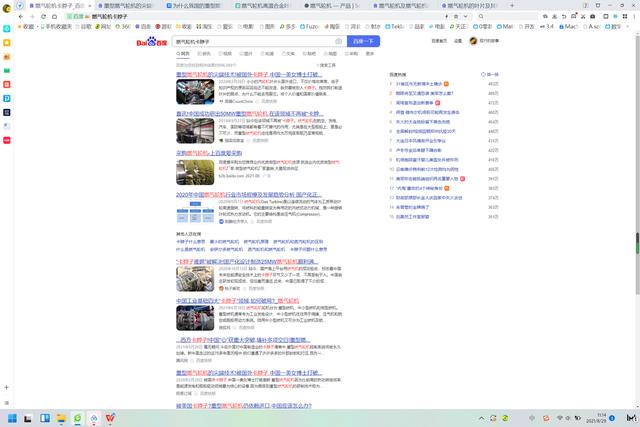Open the tab list dropdown at tab bar left
Screen dimensions: 640x427
click(x=20, y=6)
